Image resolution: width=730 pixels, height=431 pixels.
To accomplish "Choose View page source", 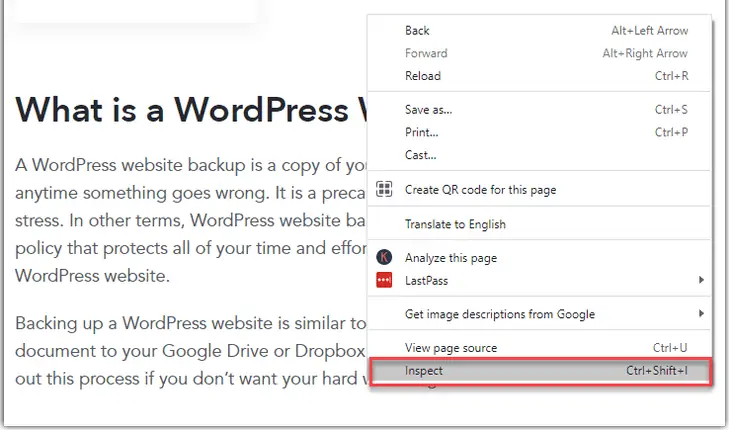I will [539, 348].
